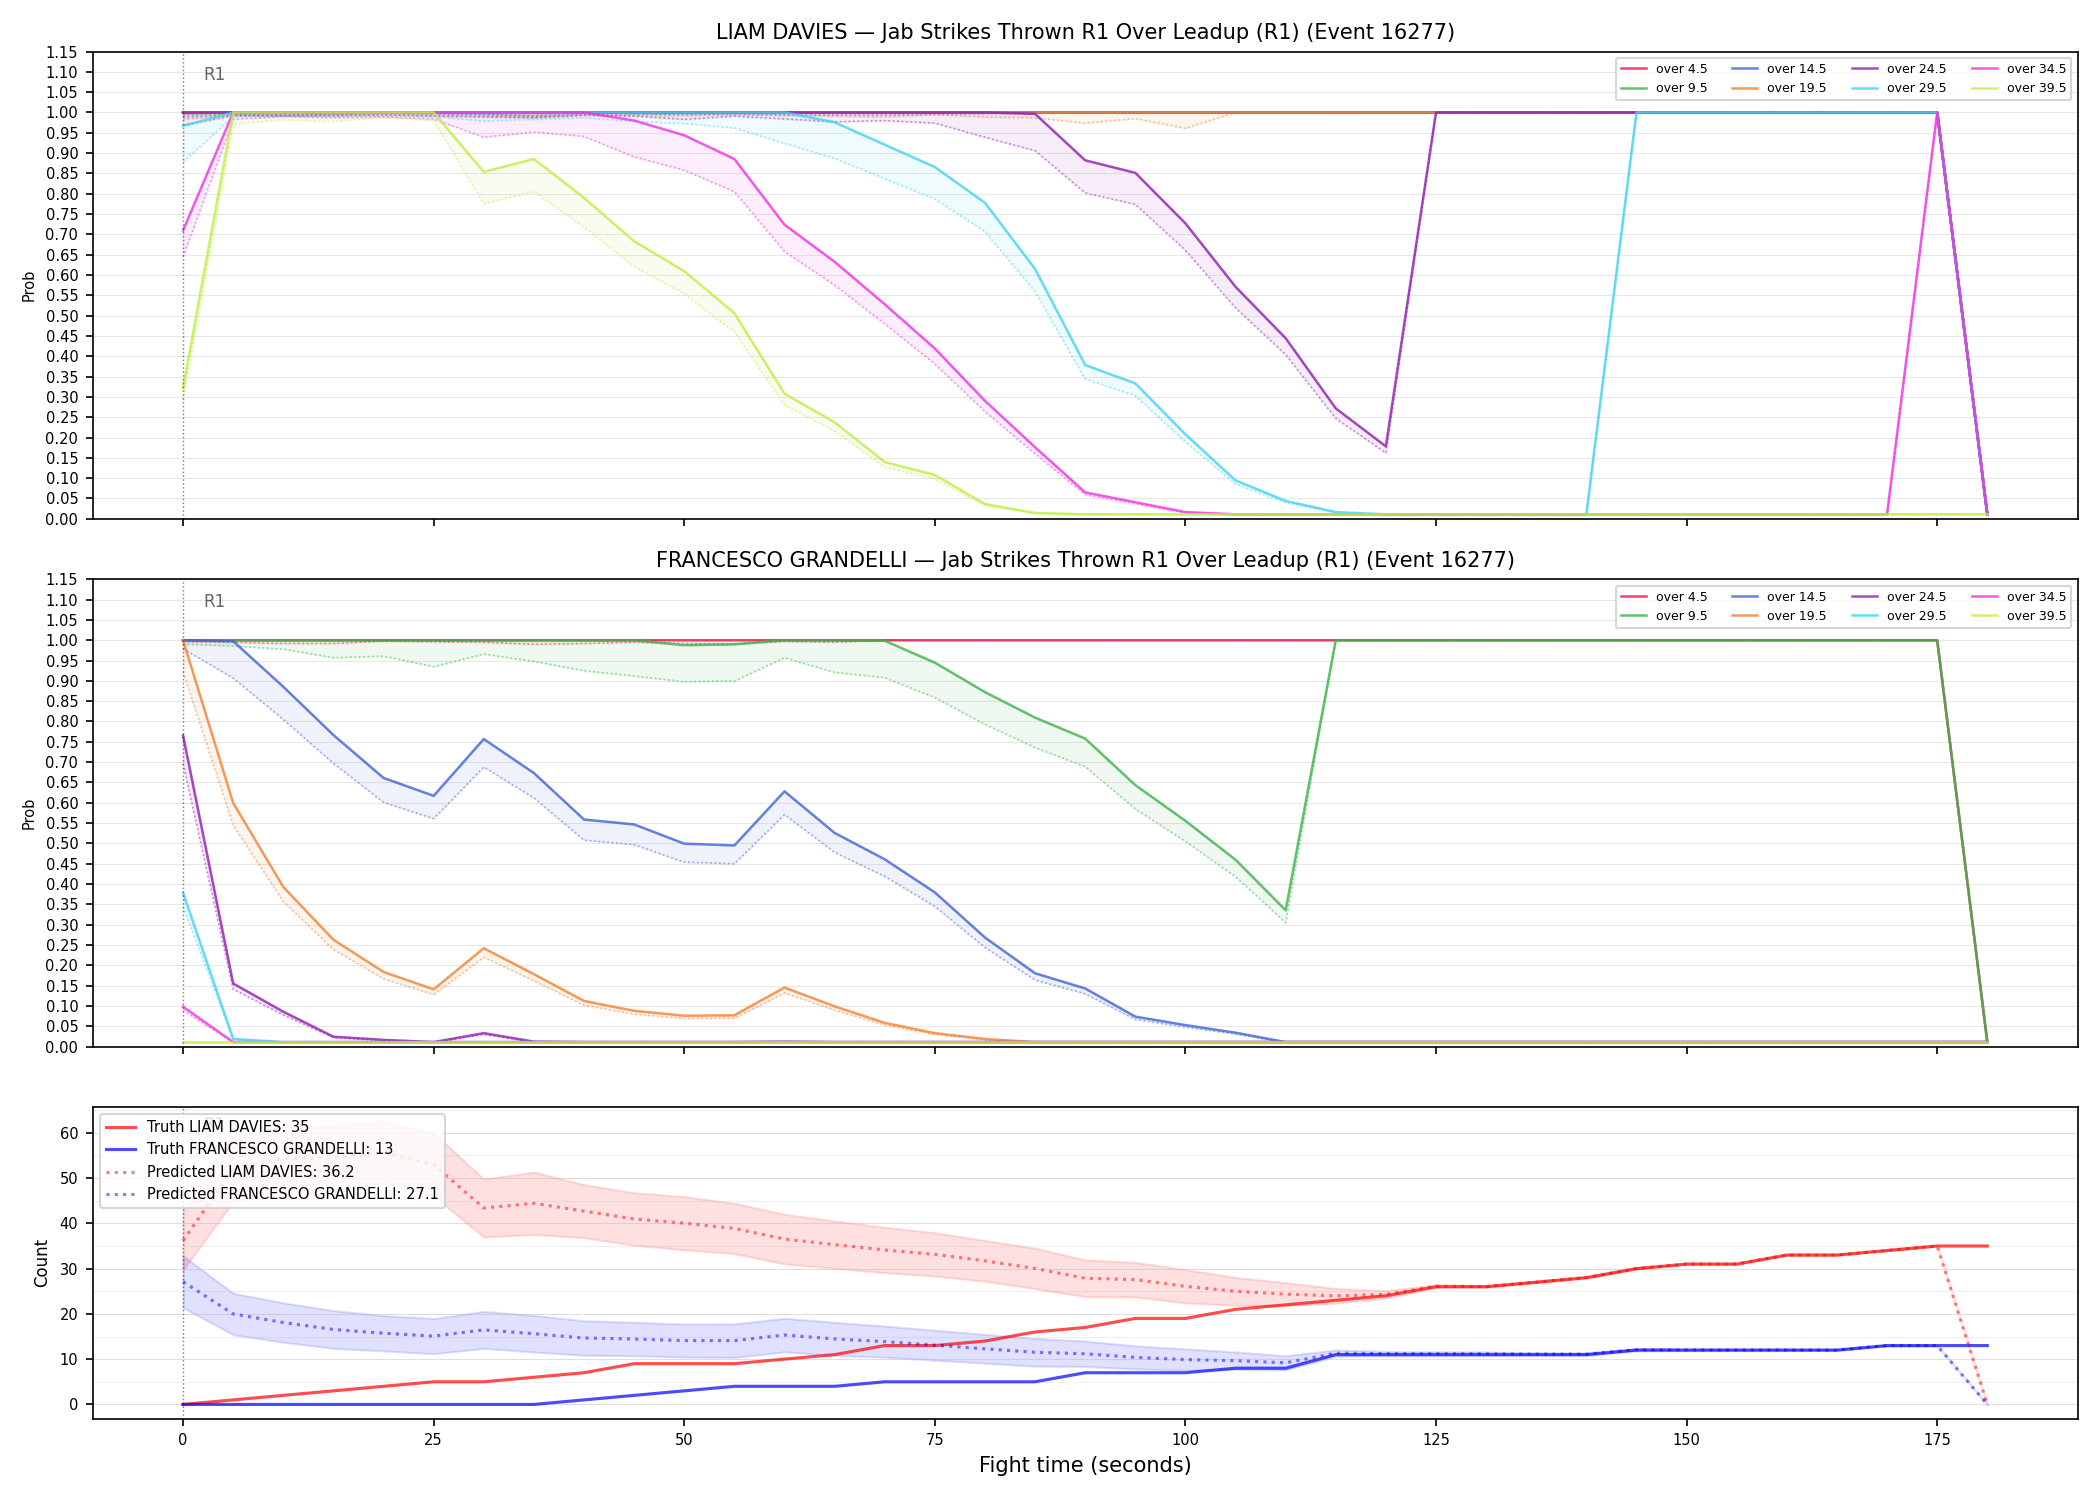Image resolution: width=2100 pixels, height=1500 pixels.
Task: Click Count axis tick label 60
Action: 69,1133
